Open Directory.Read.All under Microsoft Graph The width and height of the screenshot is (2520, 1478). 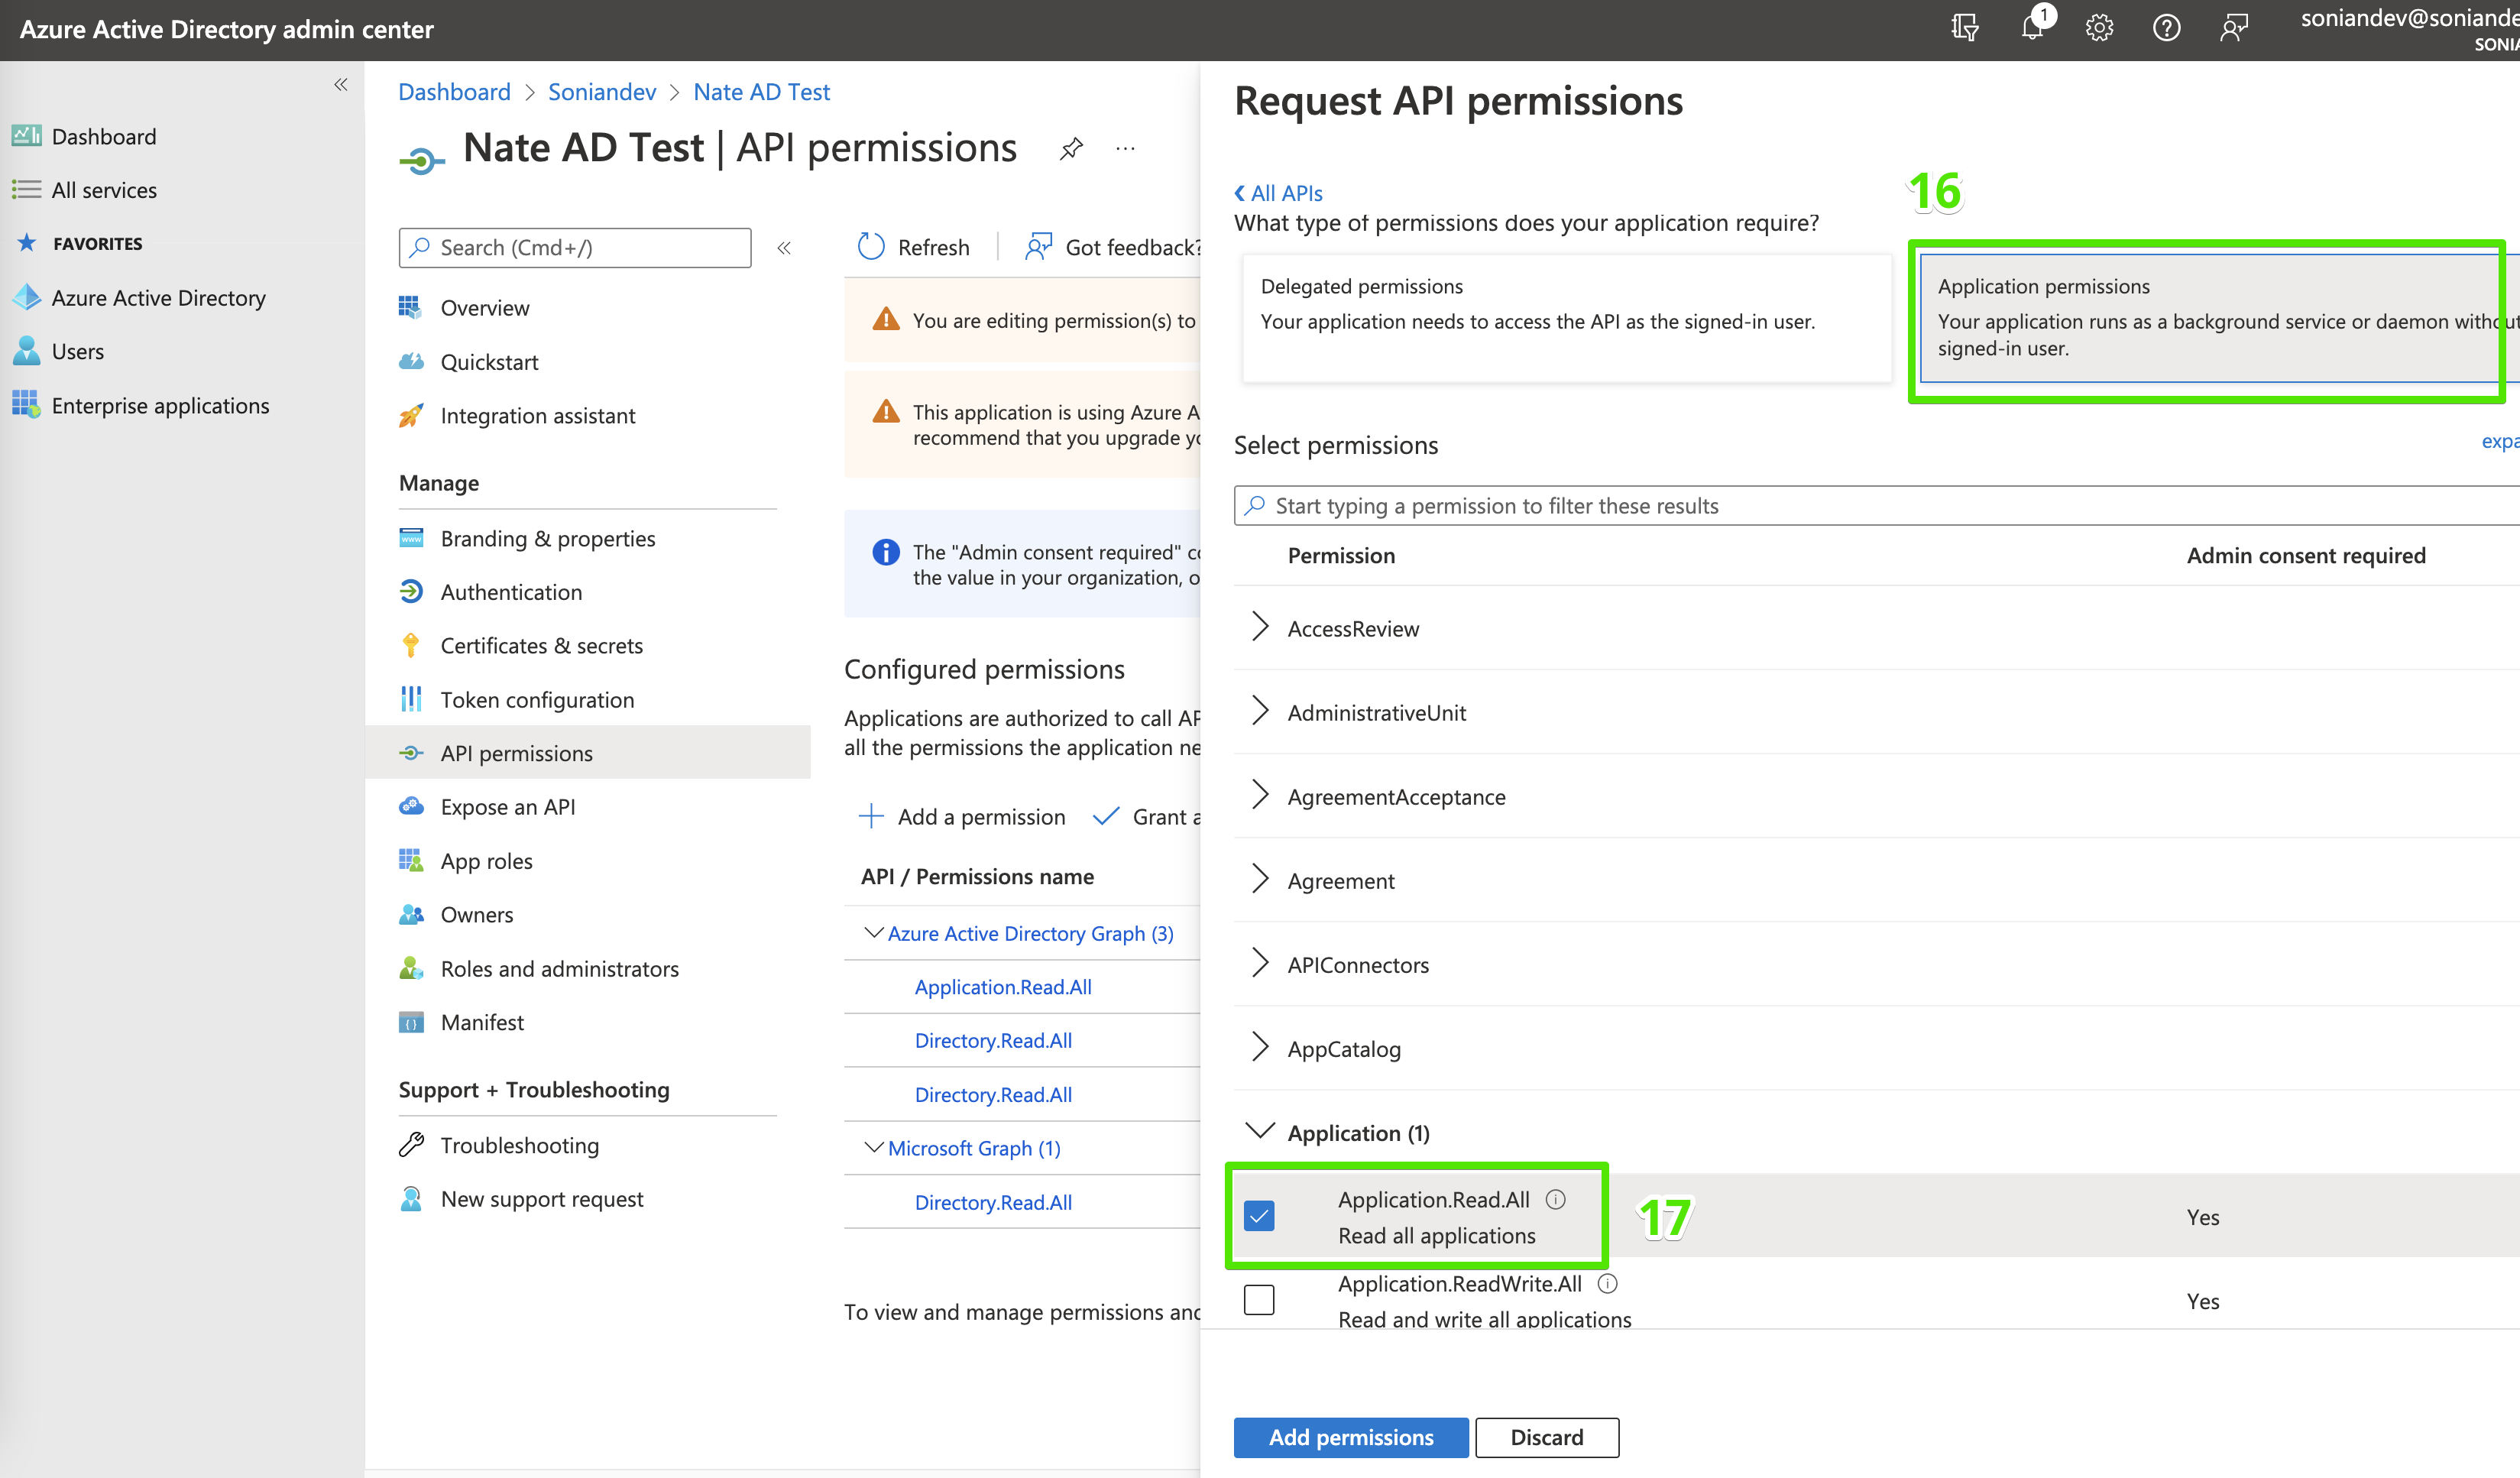click(x=993, y=1202)
